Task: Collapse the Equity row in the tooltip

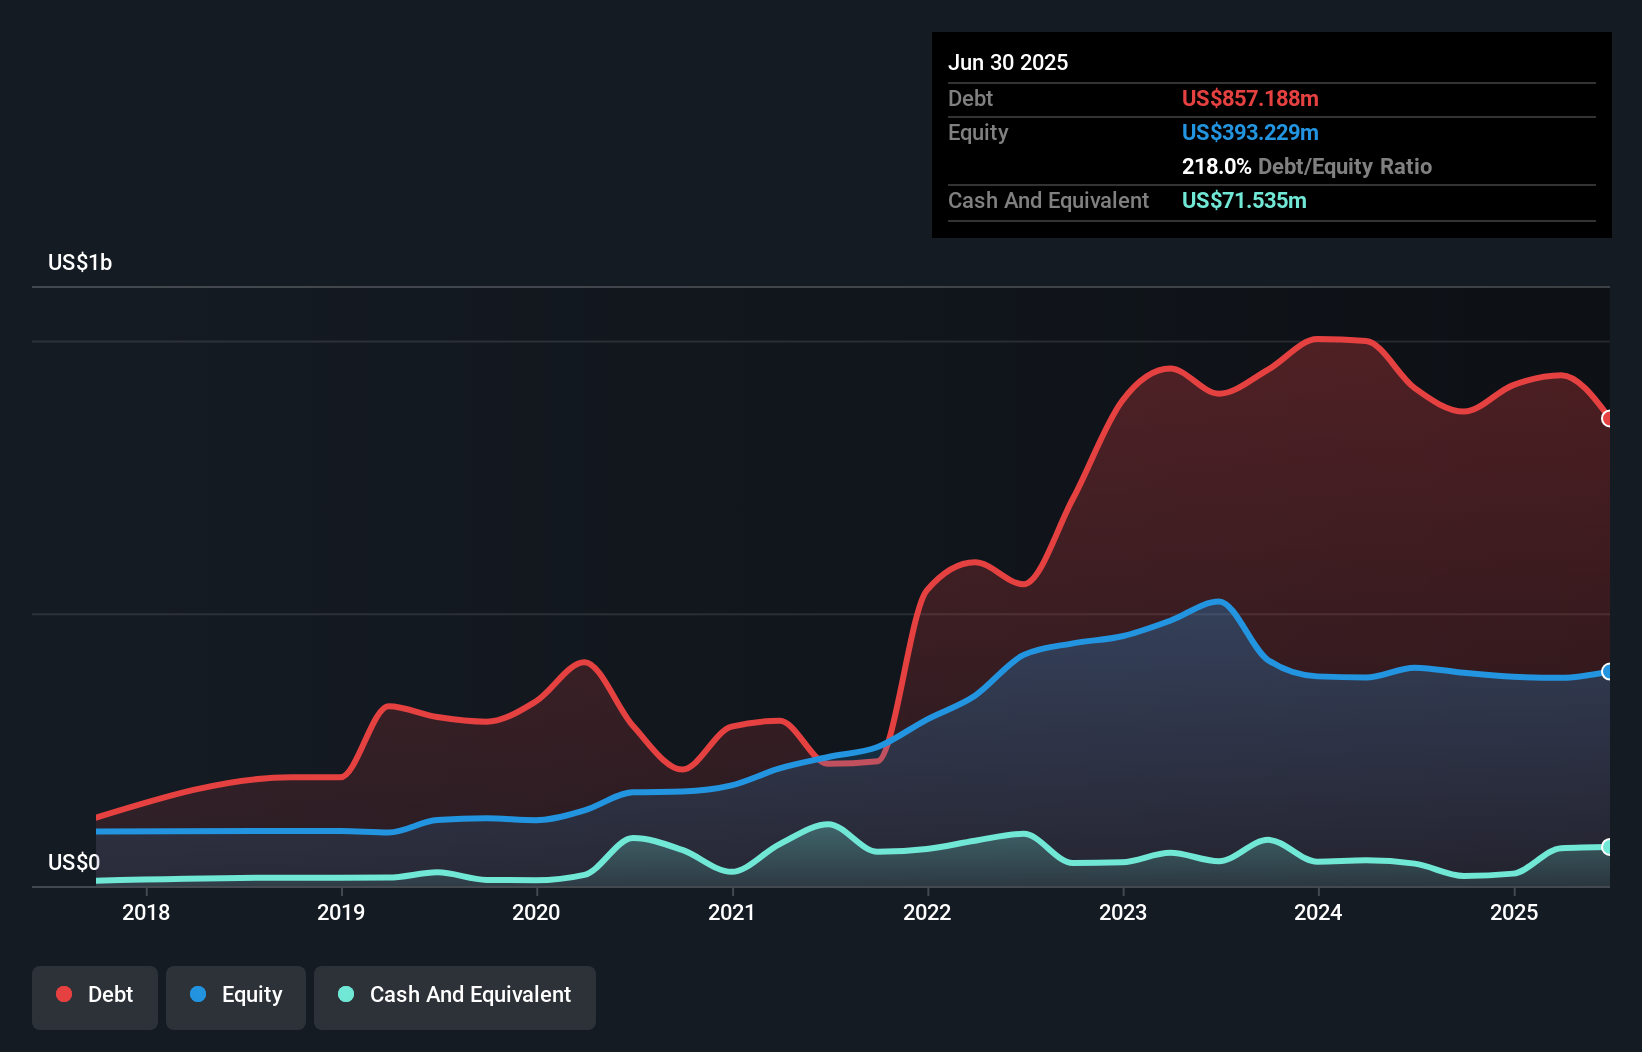Action: [x=978, y=132]
